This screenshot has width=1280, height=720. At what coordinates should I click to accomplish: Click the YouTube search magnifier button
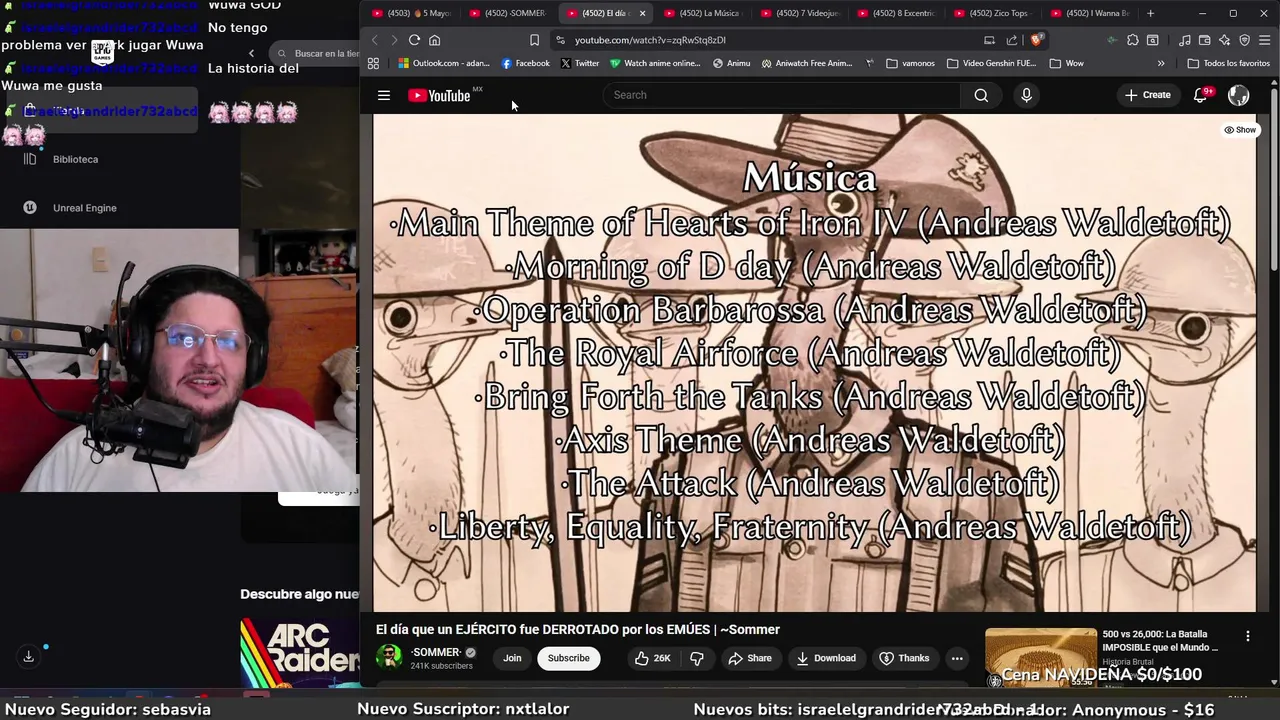coord(981,95)
